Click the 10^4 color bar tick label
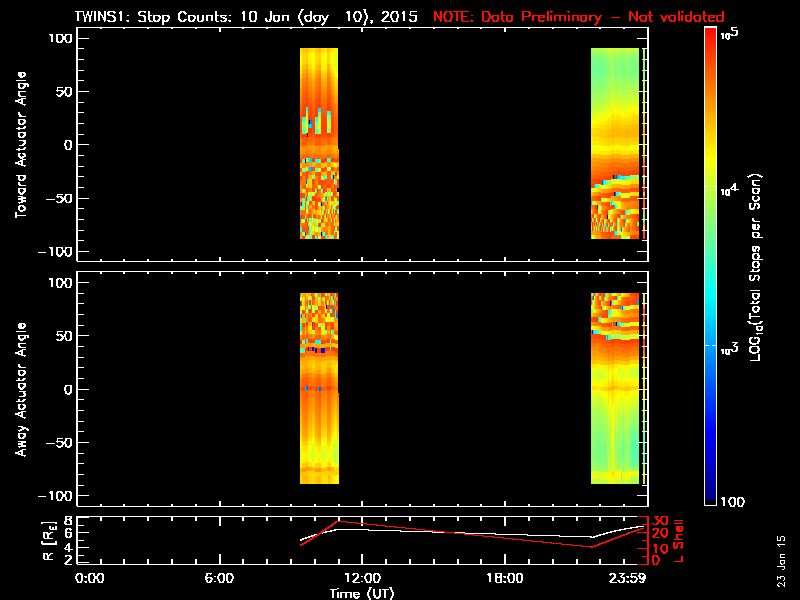This screenshot has width=800, height=600. (730, 190)
